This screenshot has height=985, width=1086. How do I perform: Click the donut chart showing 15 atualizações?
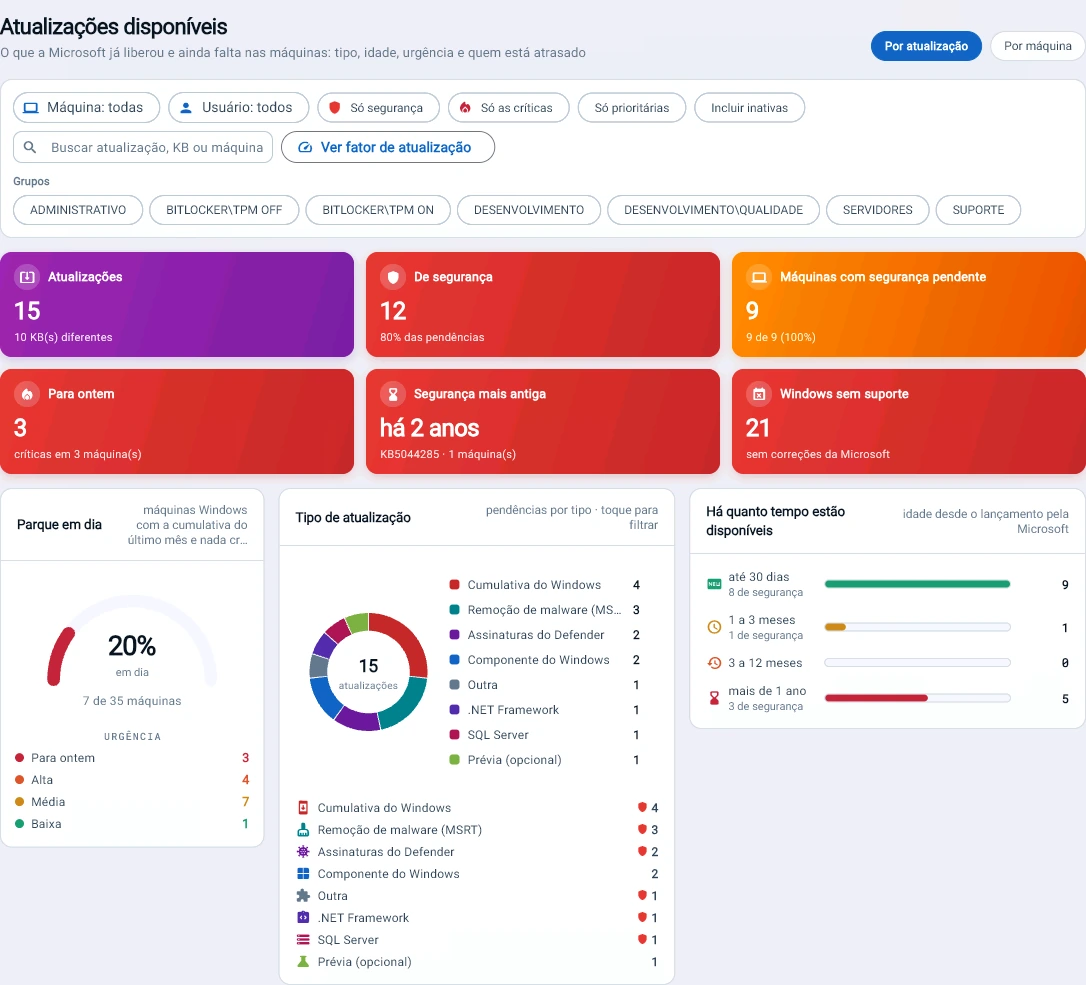point(368,672)
